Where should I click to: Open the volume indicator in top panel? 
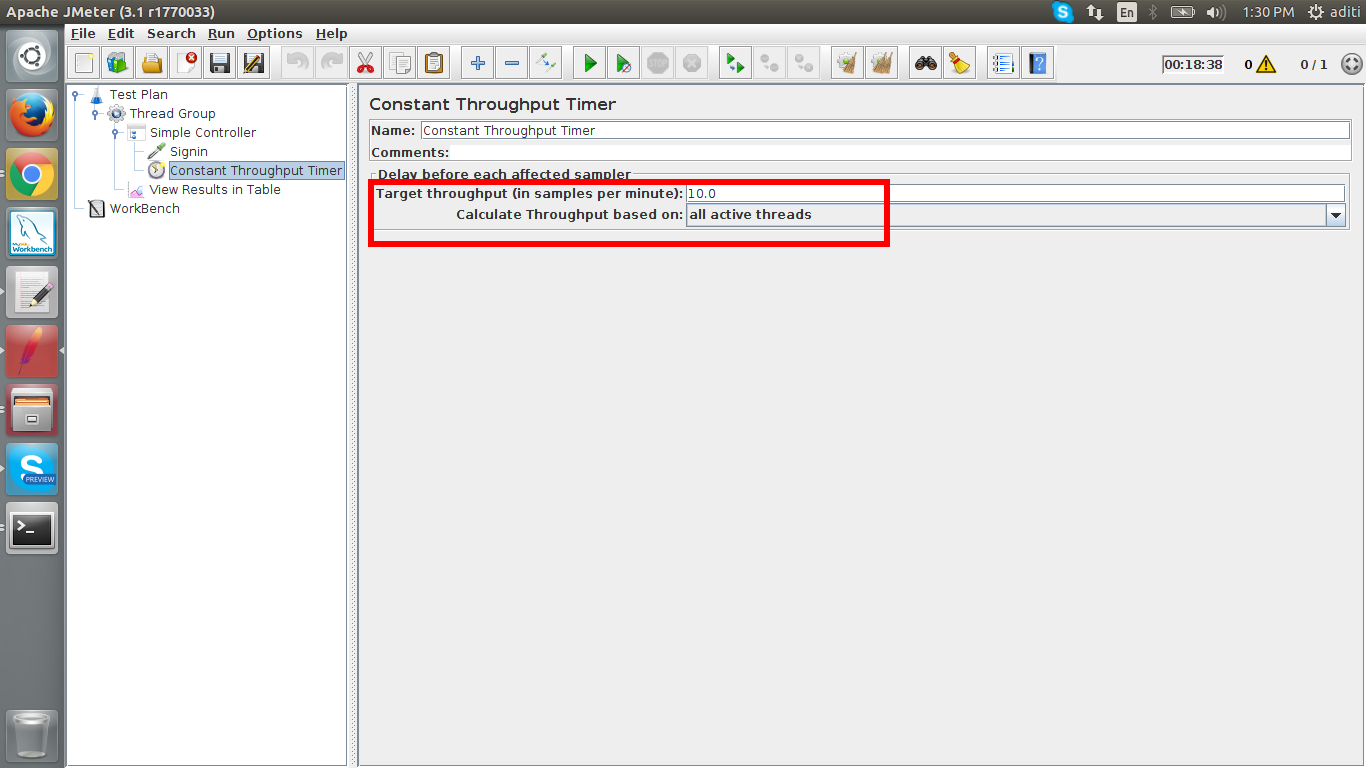(1216, 12)
